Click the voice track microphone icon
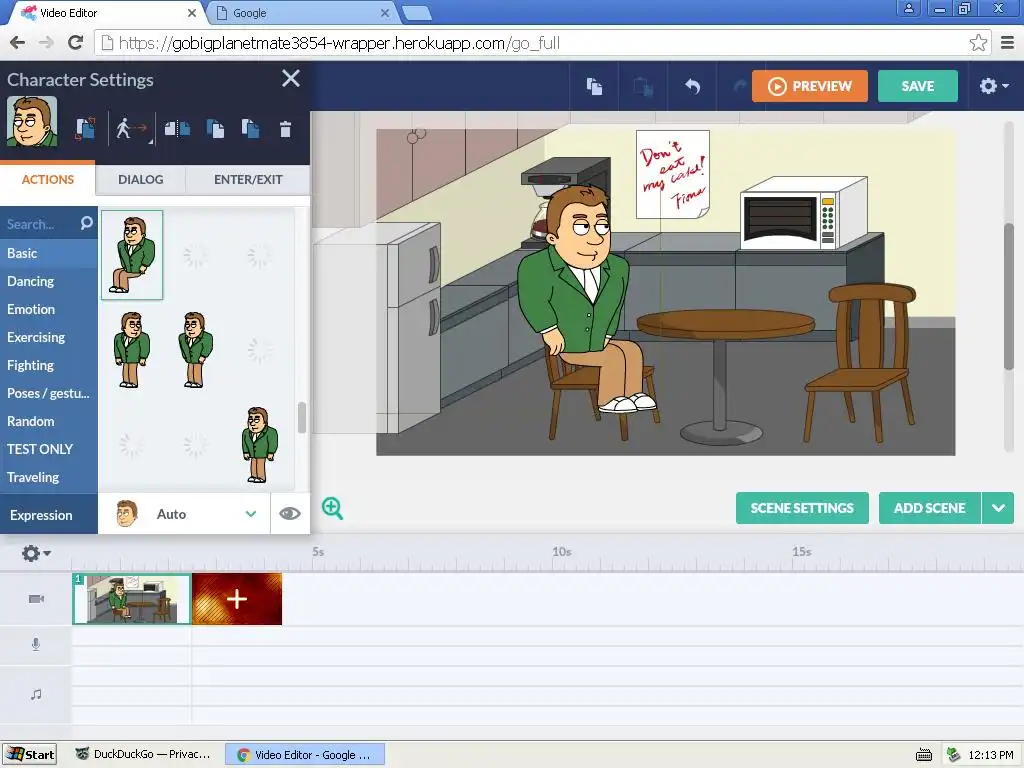The height and width of the screenshot is (768, 1024). [x=36, y=645]
